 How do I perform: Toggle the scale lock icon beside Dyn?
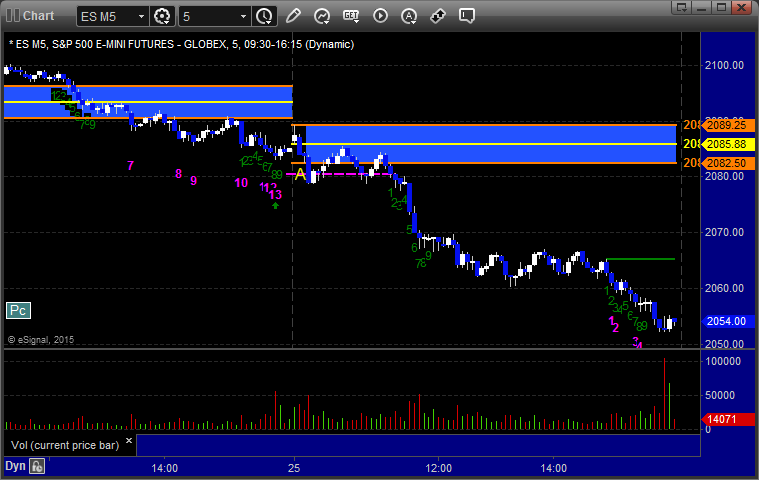point(37,466)
